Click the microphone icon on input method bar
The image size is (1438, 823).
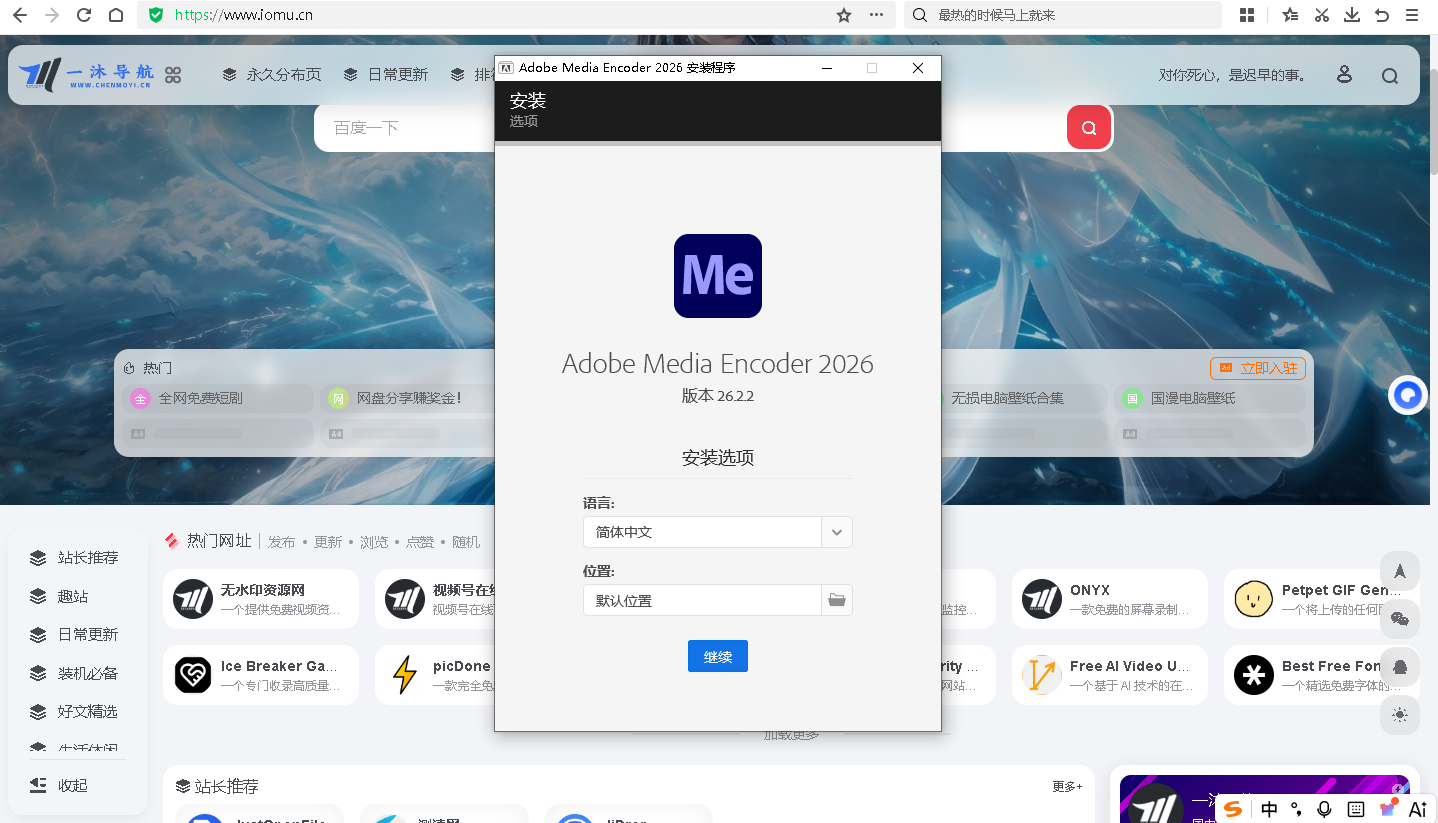[x=1325, y=809]
